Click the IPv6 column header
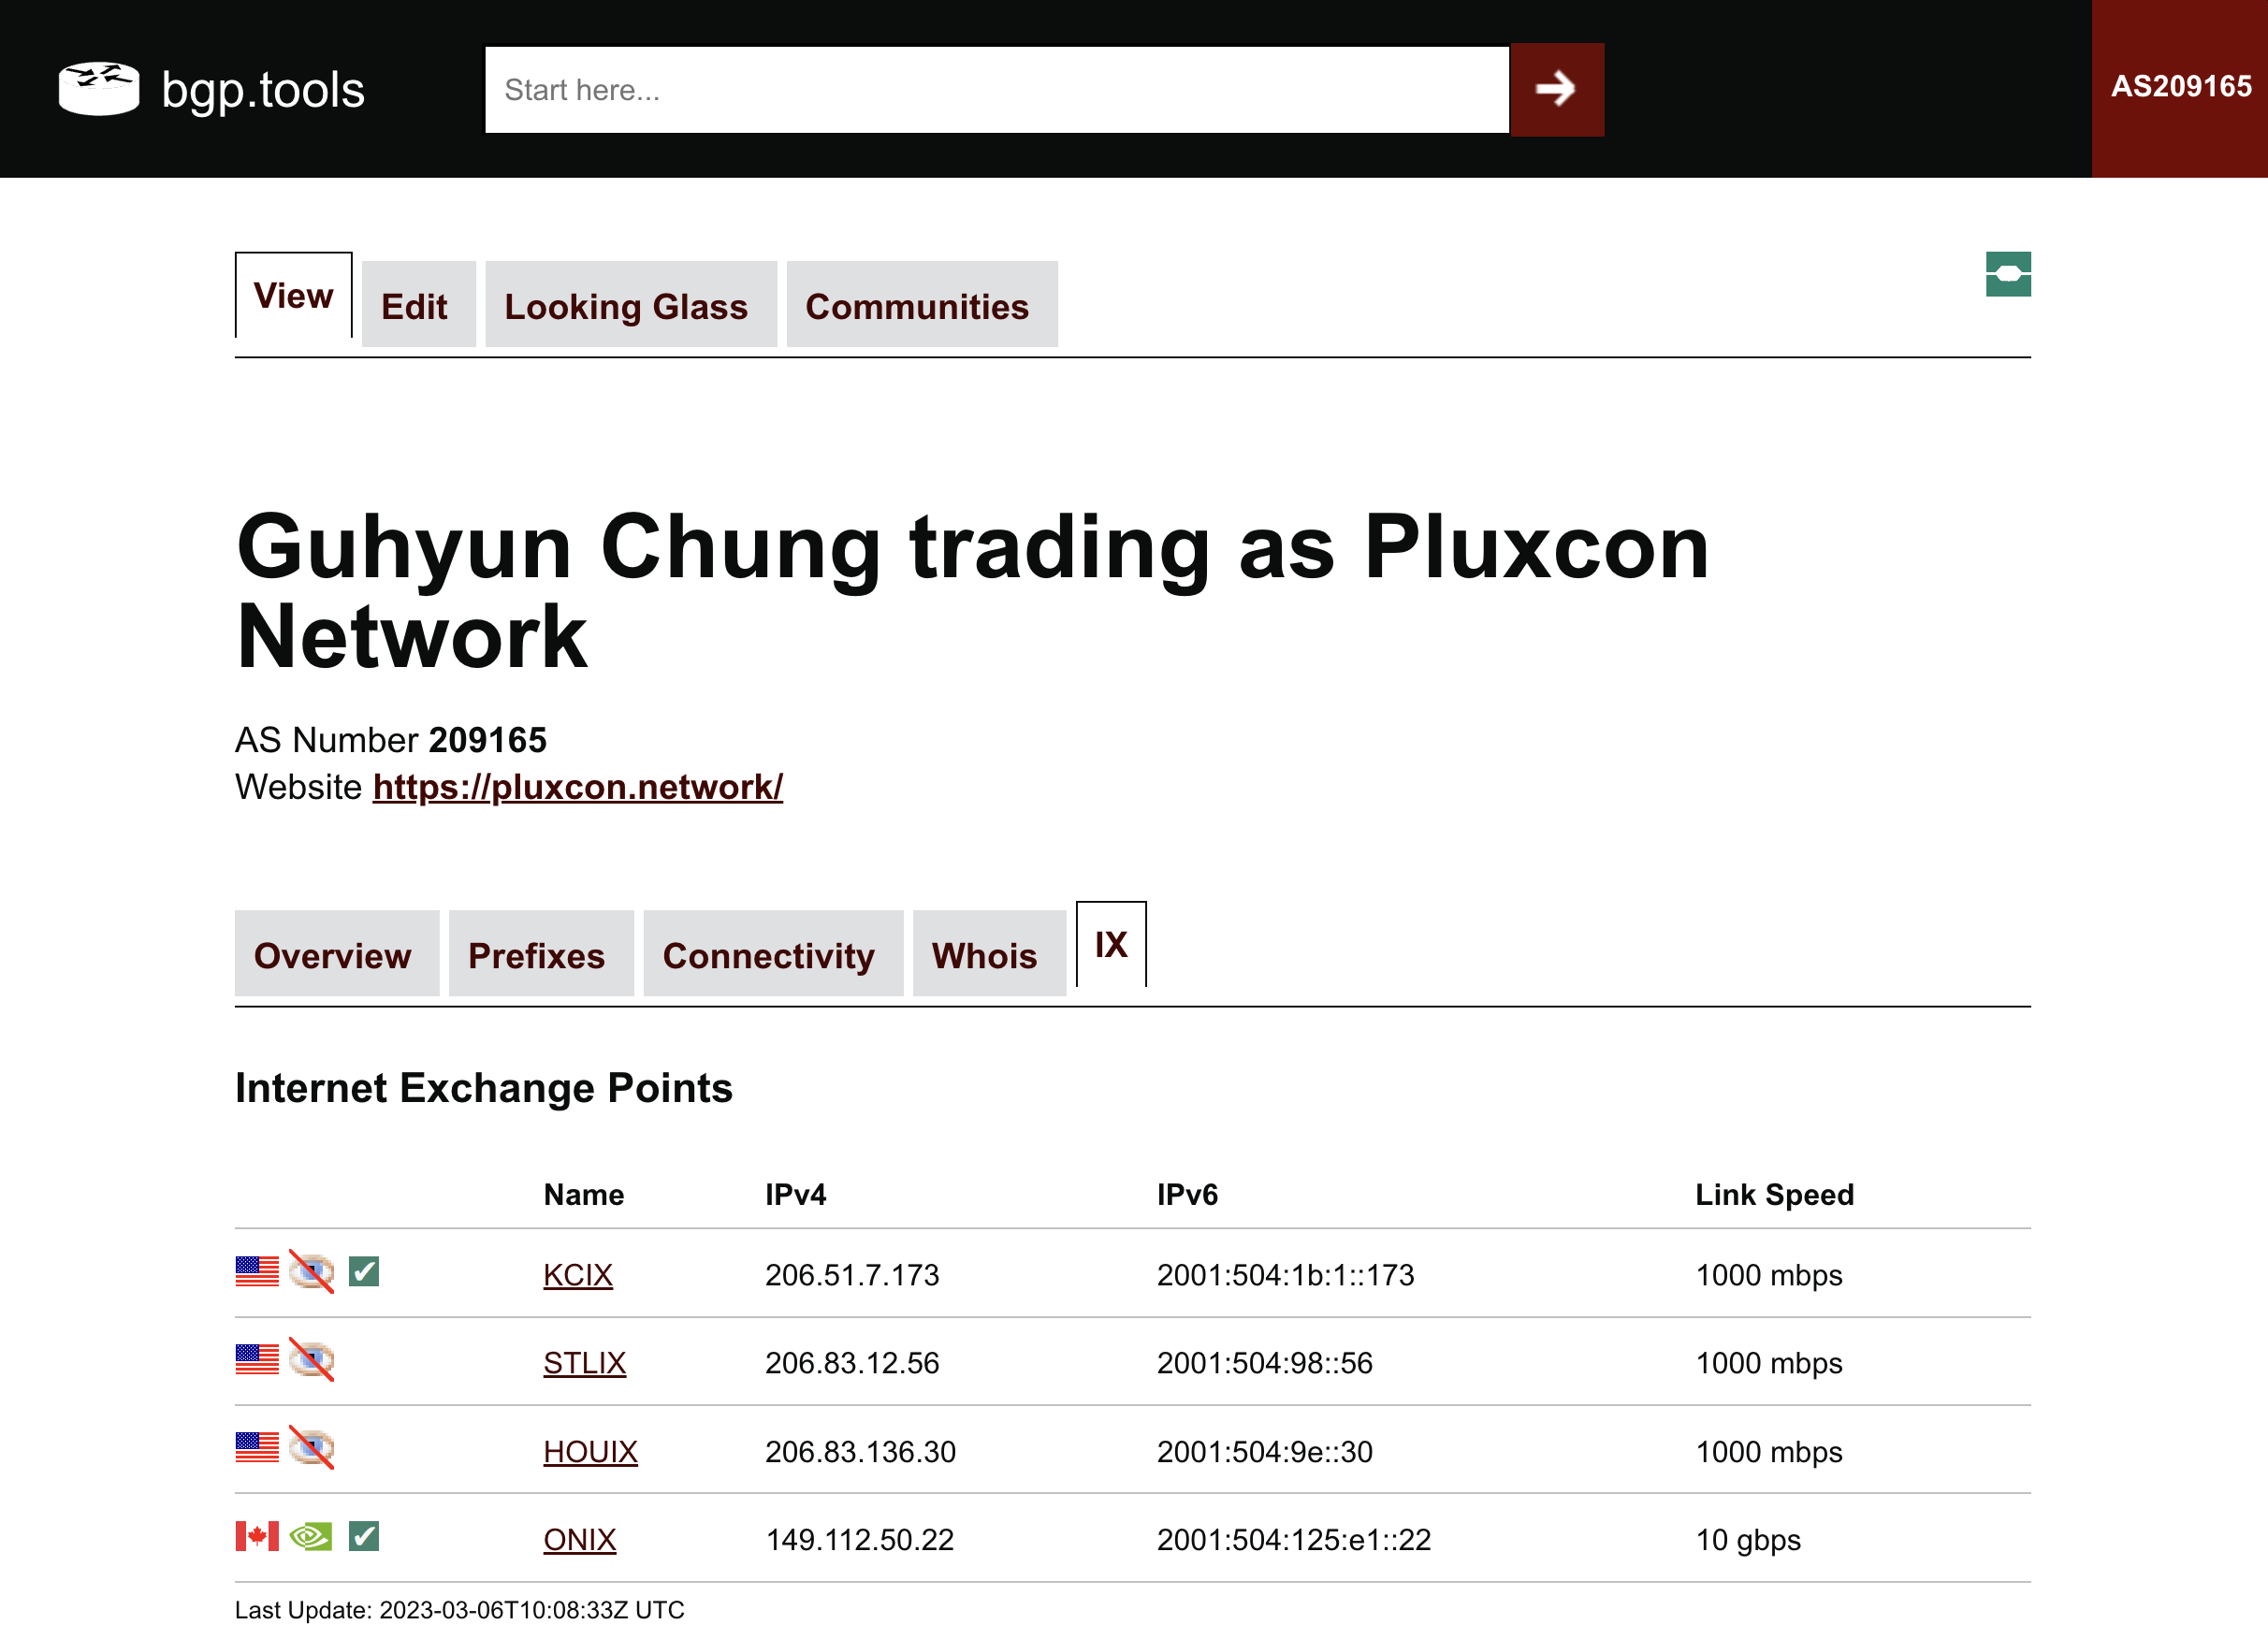The height and width of the screenshot is (1639, 2268). pyautogui.click(x=1188, y=1195)
